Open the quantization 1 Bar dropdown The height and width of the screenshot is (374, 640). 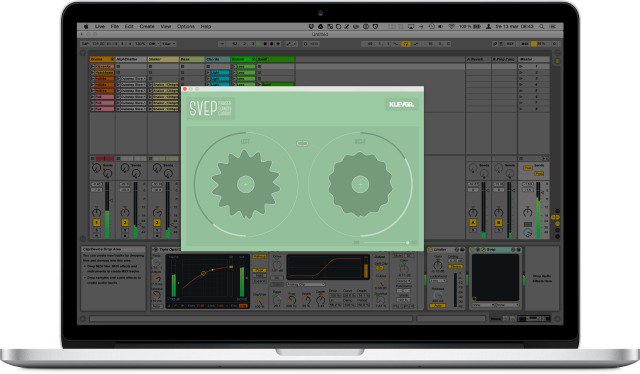pyautogui.click(x=168, y=44)
